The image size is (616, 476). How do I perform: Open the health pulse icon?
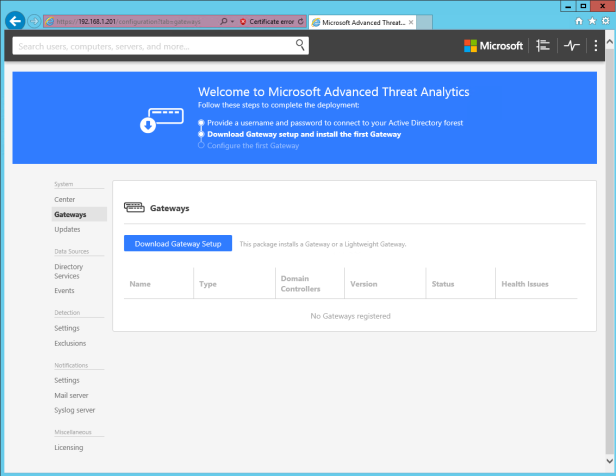tap(572, 46)
